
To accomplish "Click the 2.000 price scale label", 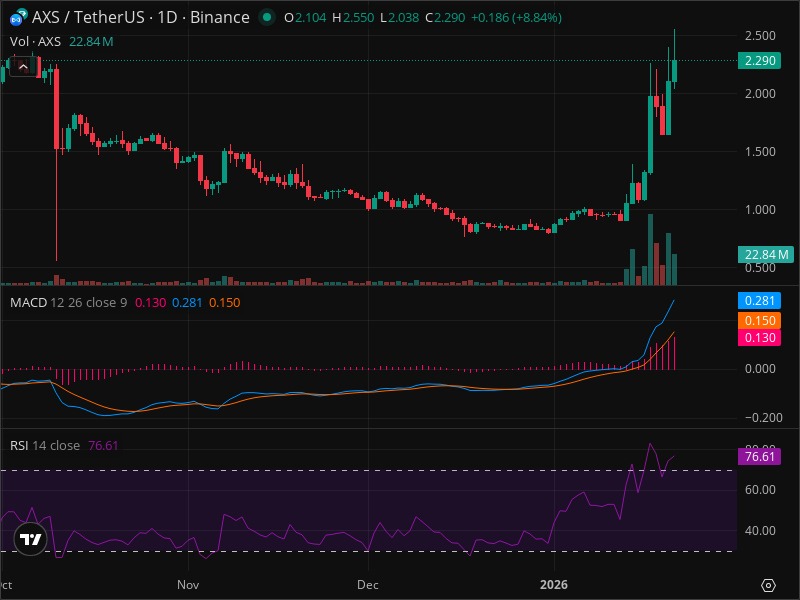I will (760, 94).
